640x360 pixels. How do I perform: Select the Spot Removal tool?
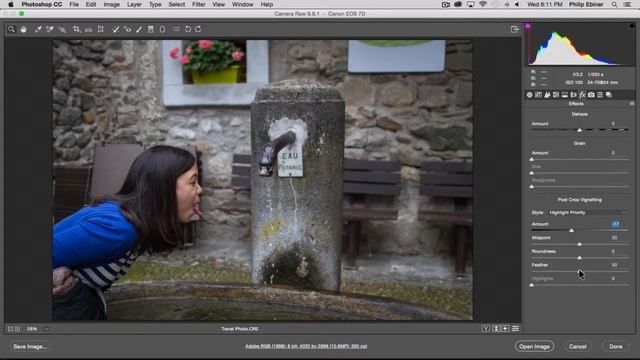(x=116, y=29)
